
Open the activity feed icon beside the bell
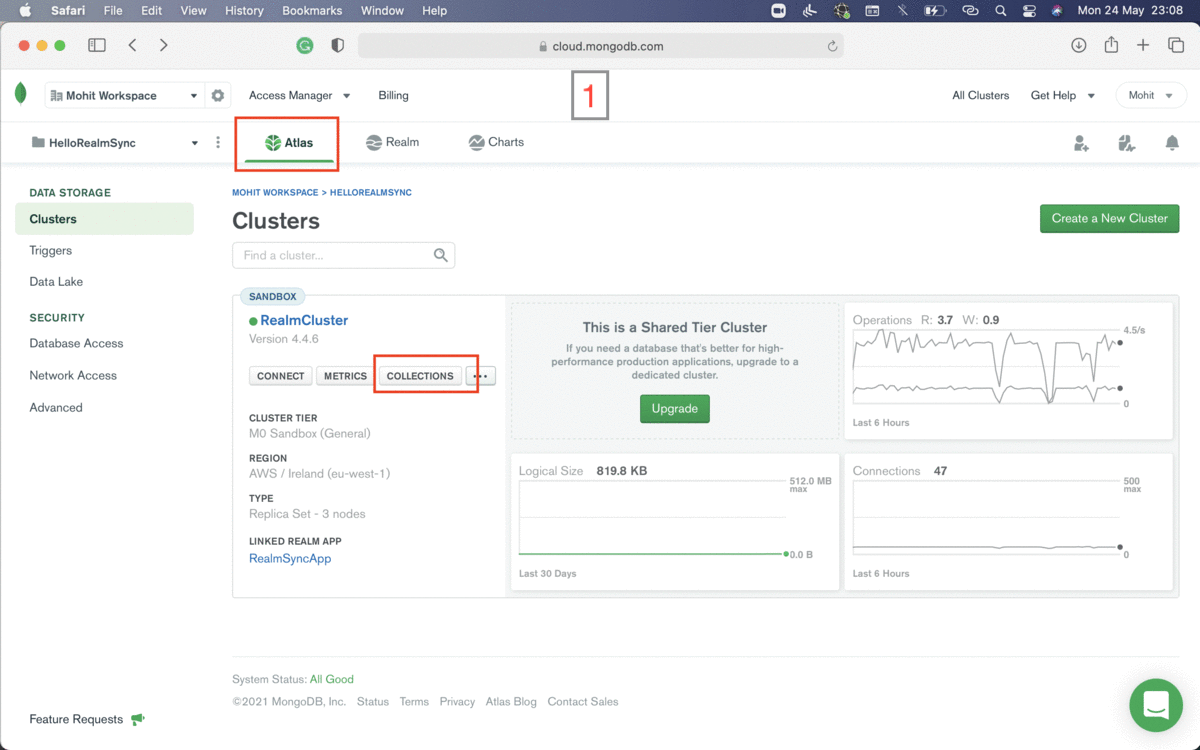(1127, 143)
